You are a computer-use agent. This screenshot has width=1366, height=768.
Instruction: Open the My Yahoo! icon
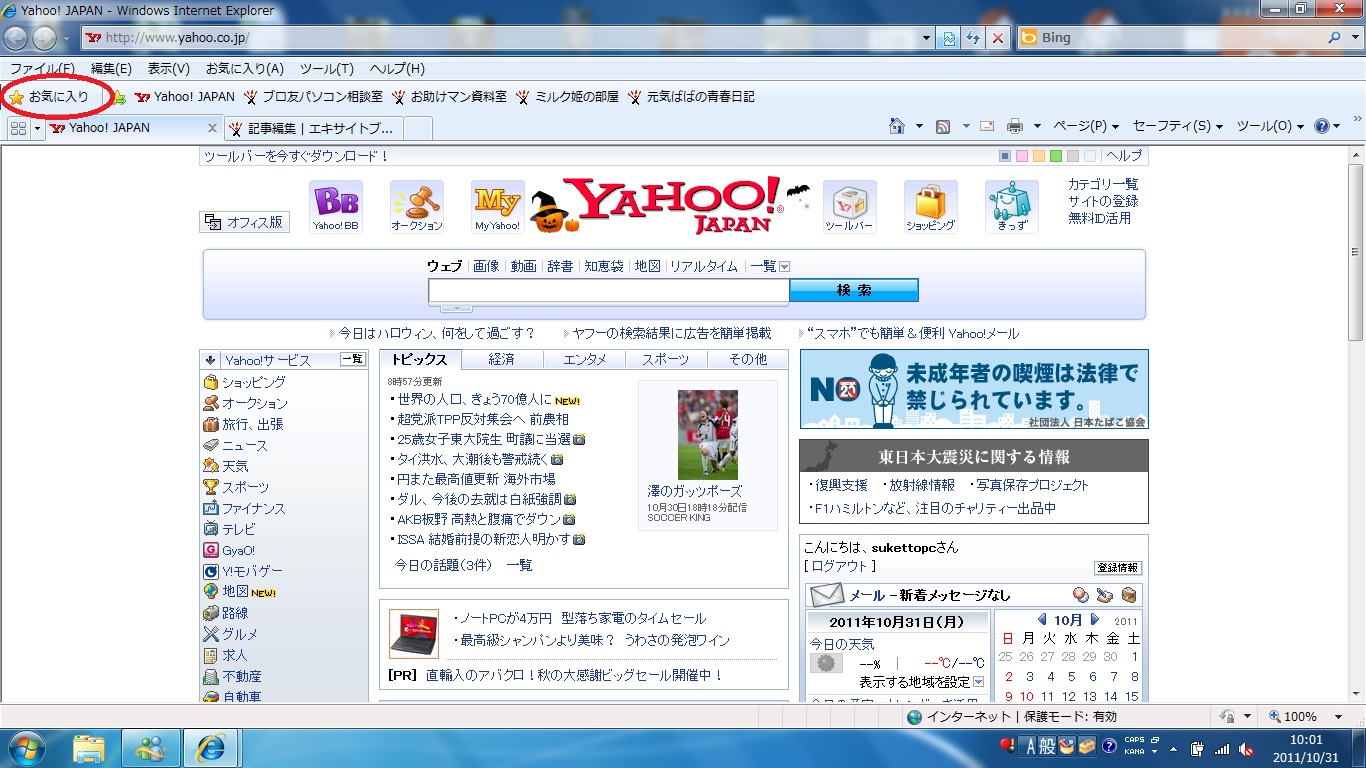pos(497,206)
